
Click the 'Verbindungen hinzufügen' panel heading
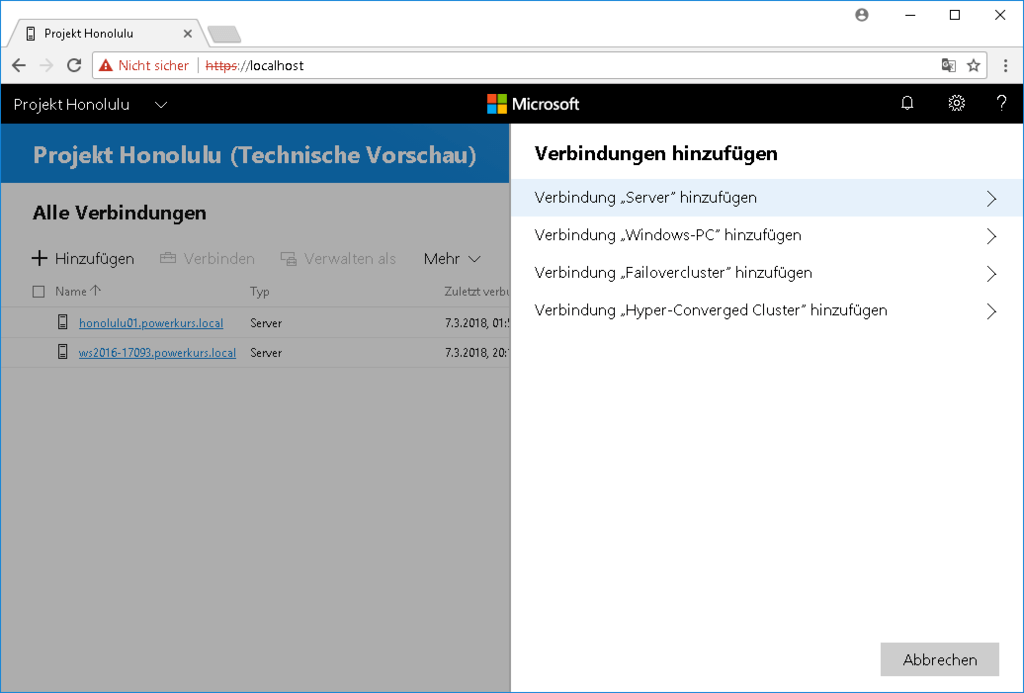pyautogui.click(x=656, y=153)
